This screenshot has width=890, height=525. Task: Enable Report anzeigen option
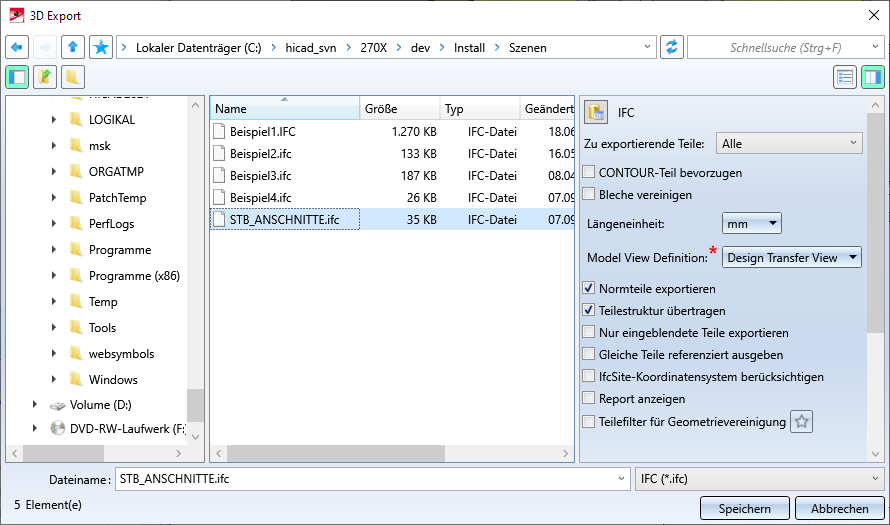[589, 399]
